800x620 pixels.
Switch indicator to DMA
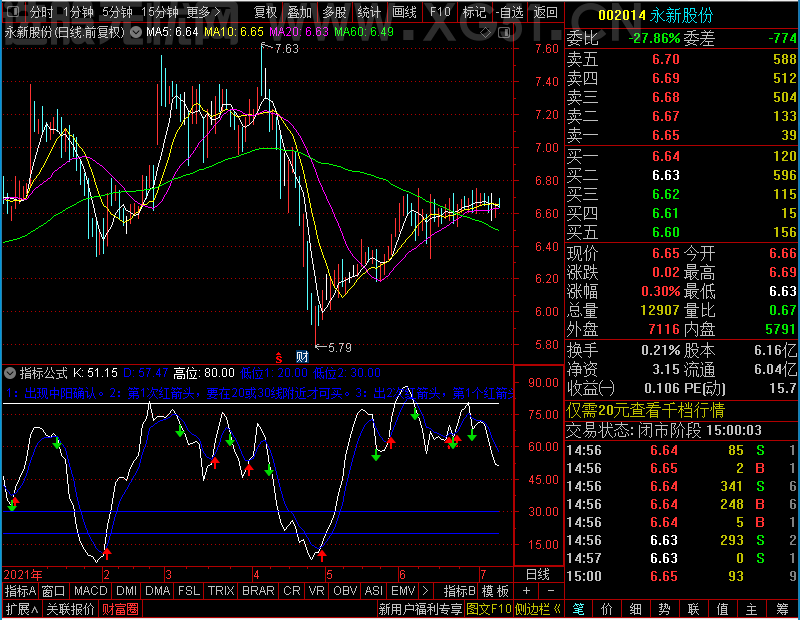[158, 591]
